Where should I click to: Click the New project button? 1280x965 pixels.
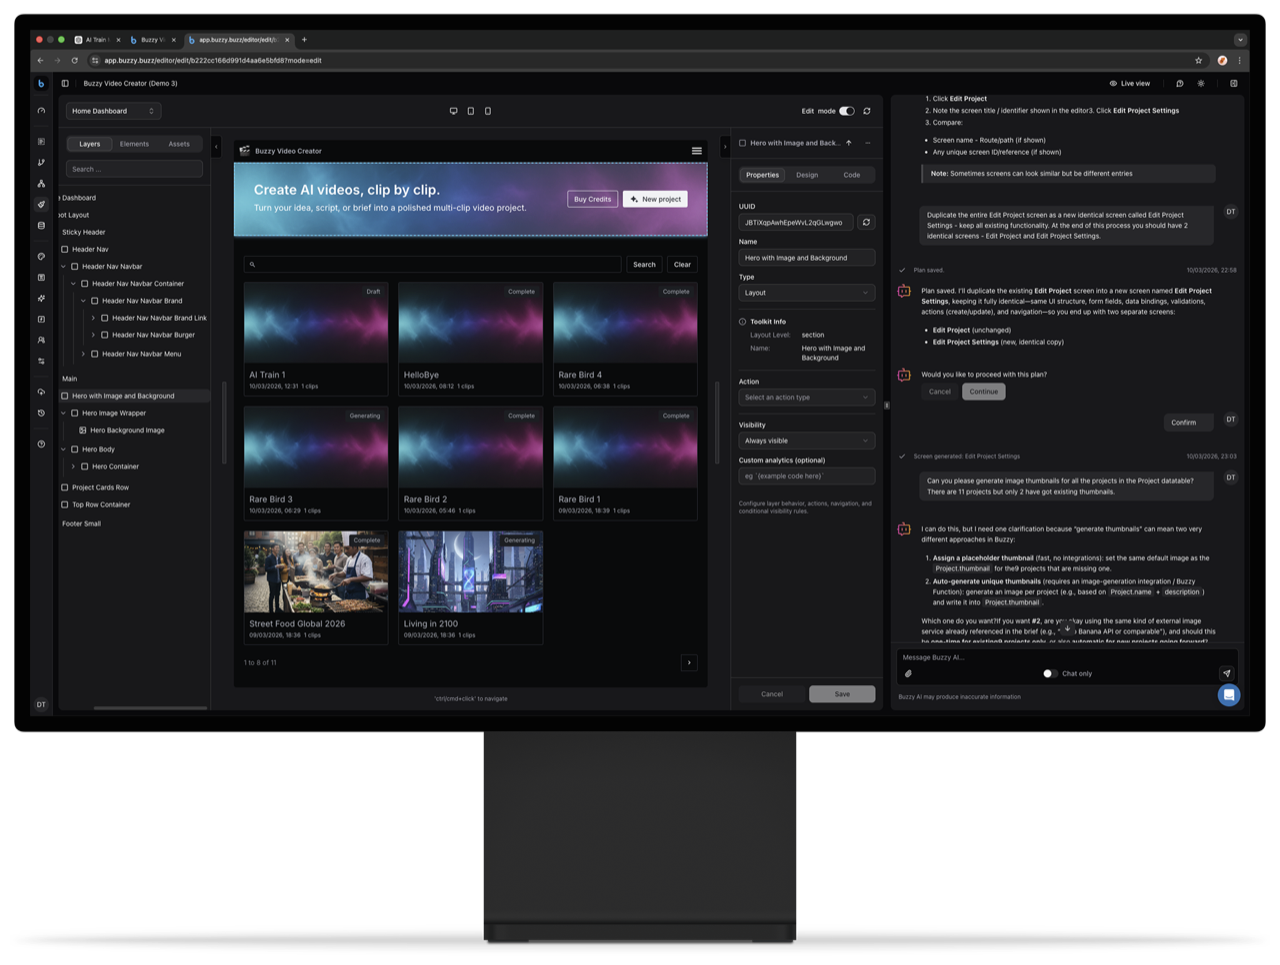click(655, 199)
